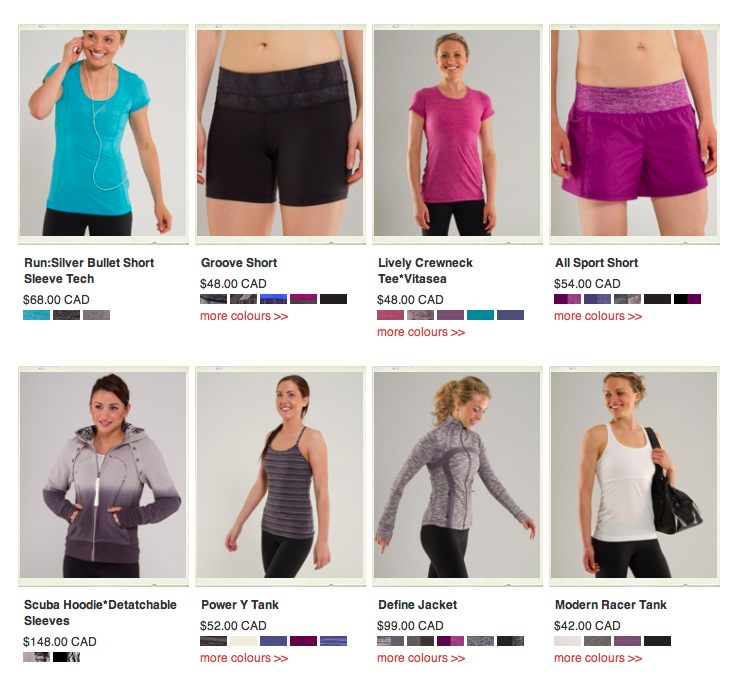The image size is (736, 681).
Task: View the Define Jacket product image
Action: coord(457,475)
